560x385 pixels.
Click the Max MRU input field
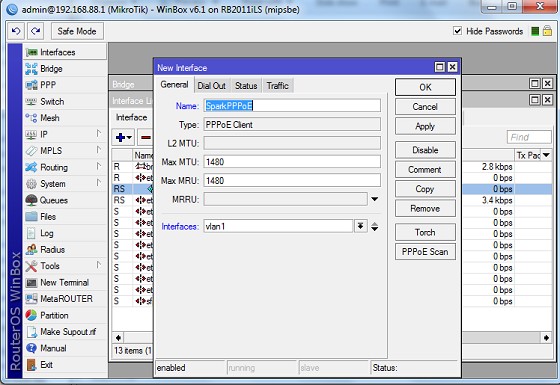click(292, 180)
